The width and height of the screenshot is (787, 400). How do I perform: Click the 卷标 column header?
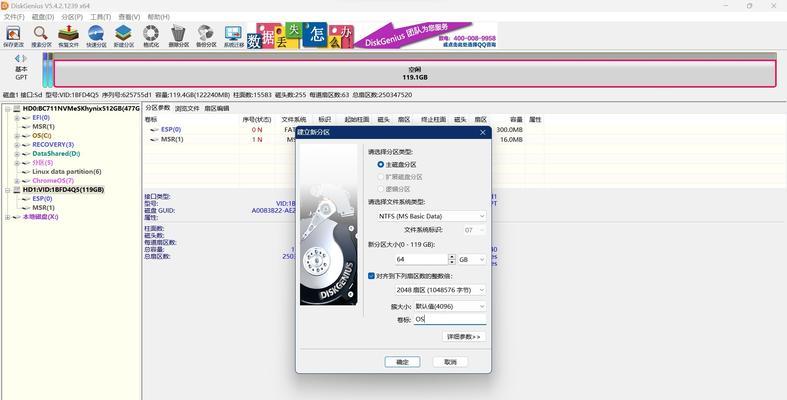point(151,119)
